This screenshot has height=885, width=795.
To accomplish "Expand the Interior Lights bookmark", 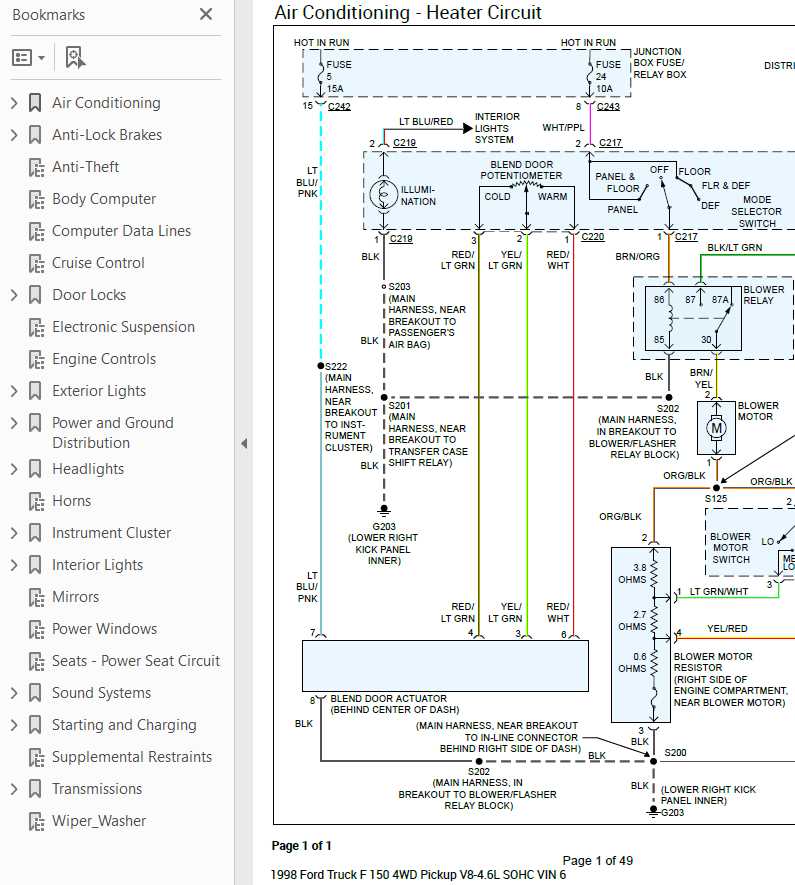I will tap(14, 565).
